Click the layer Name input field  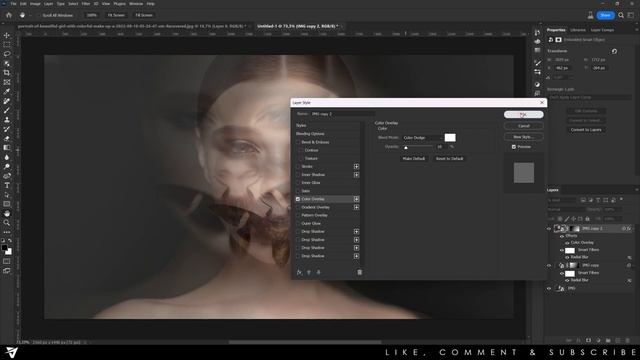click(342, 114)
